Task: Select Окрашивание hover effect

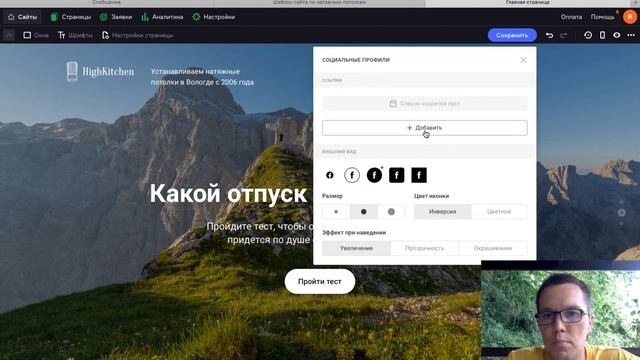Action: 493,248
